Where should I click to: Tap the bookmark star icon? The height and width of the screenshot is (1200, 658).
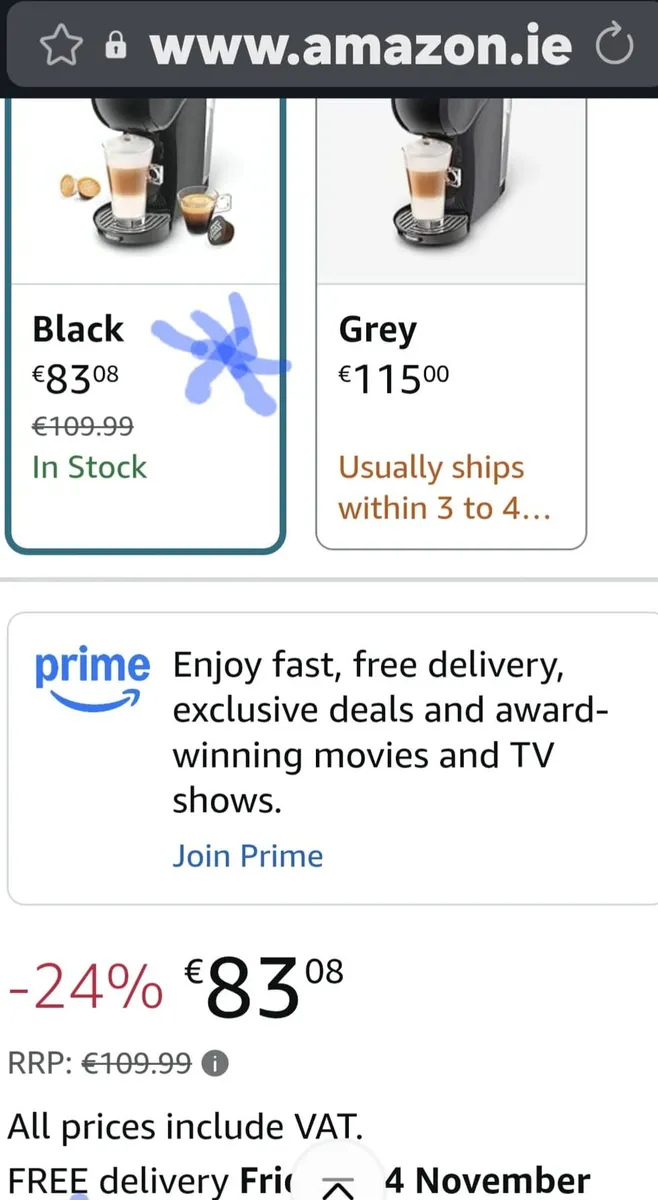coord(61,46)
